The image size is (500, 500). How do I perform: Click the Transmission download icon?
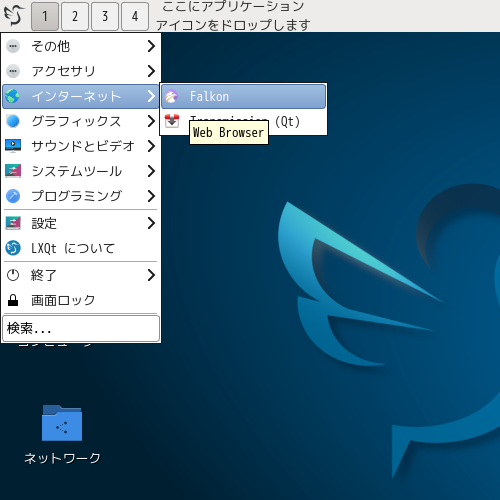point(172,121)
